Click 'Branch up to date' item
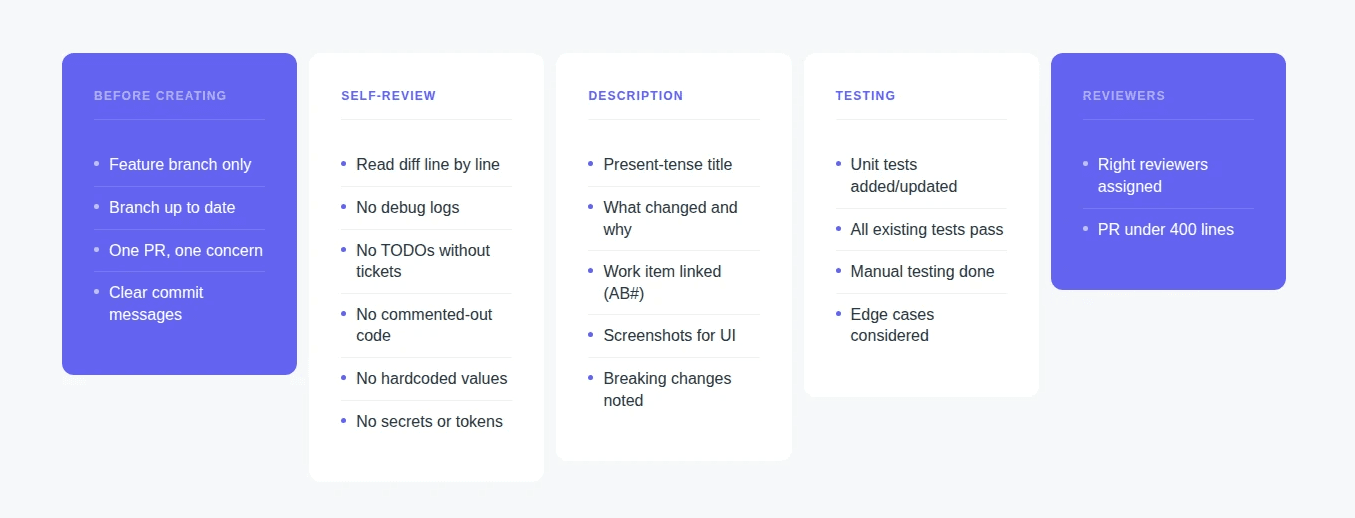The width and height of the screenshot is (1355, 518). pyautogui.click(x=172, y=208)
